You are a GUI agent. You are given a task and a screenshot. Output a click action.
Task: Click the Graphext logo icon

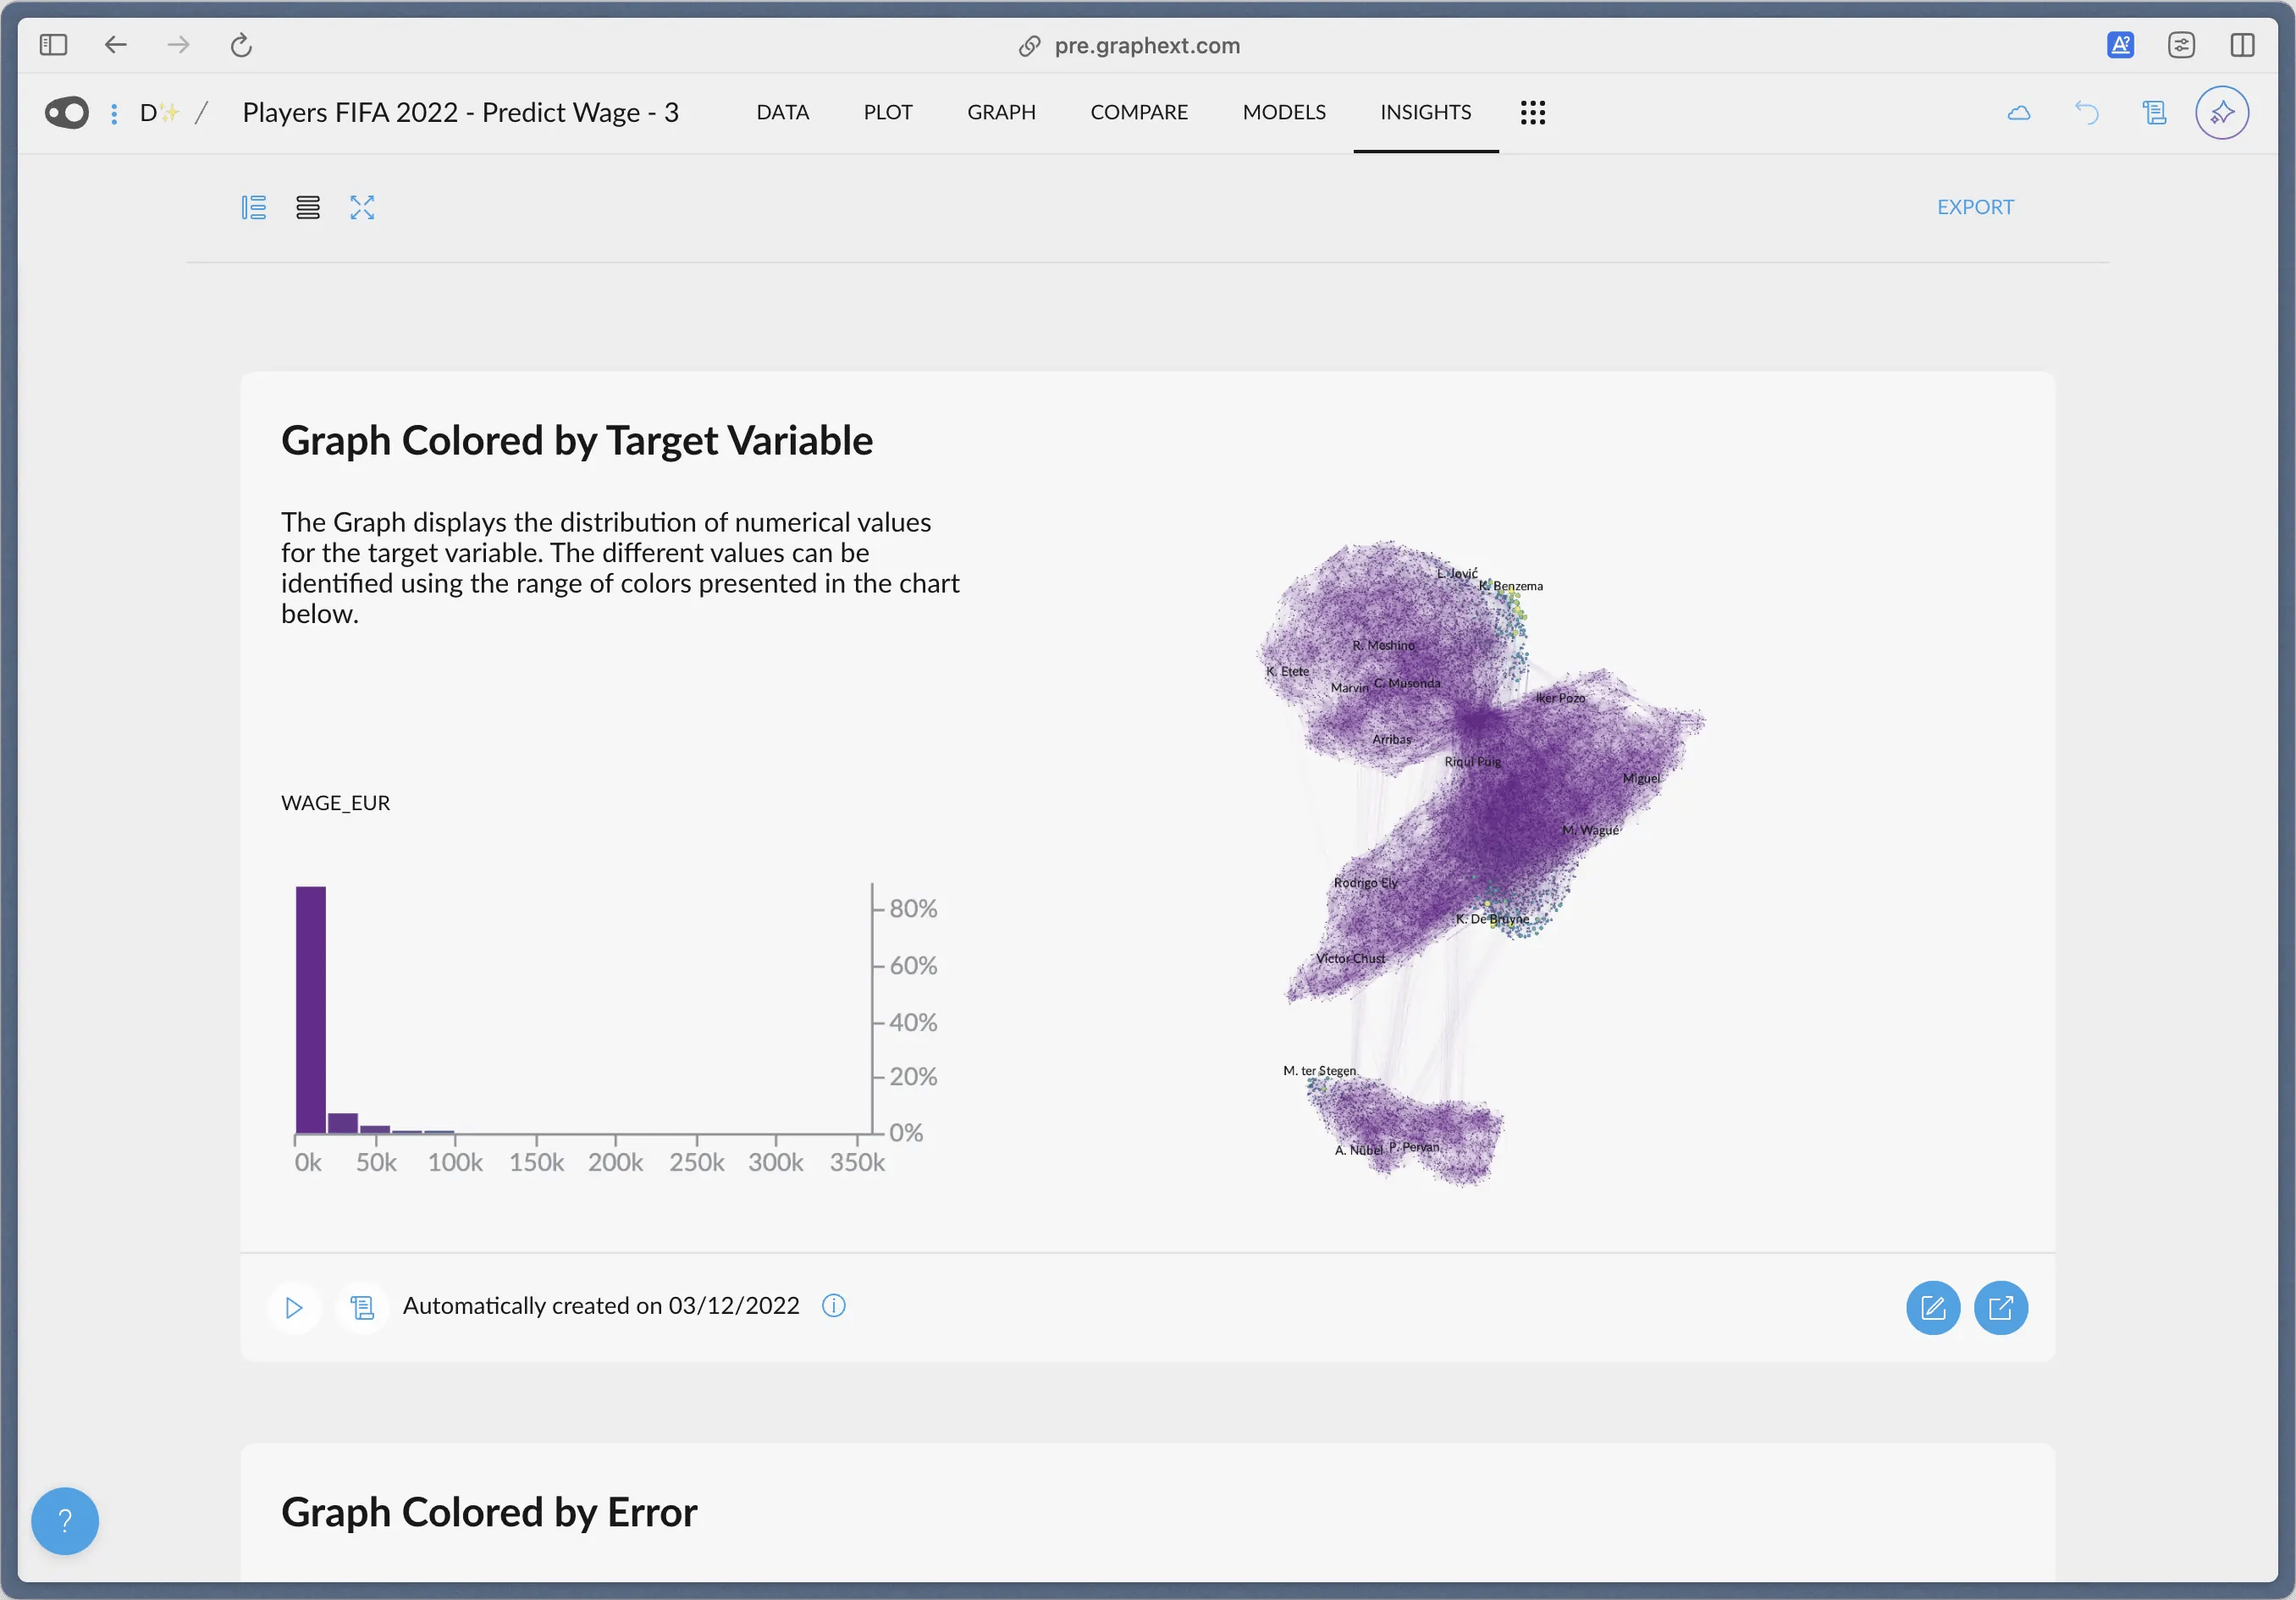click(x=67, y=112)
